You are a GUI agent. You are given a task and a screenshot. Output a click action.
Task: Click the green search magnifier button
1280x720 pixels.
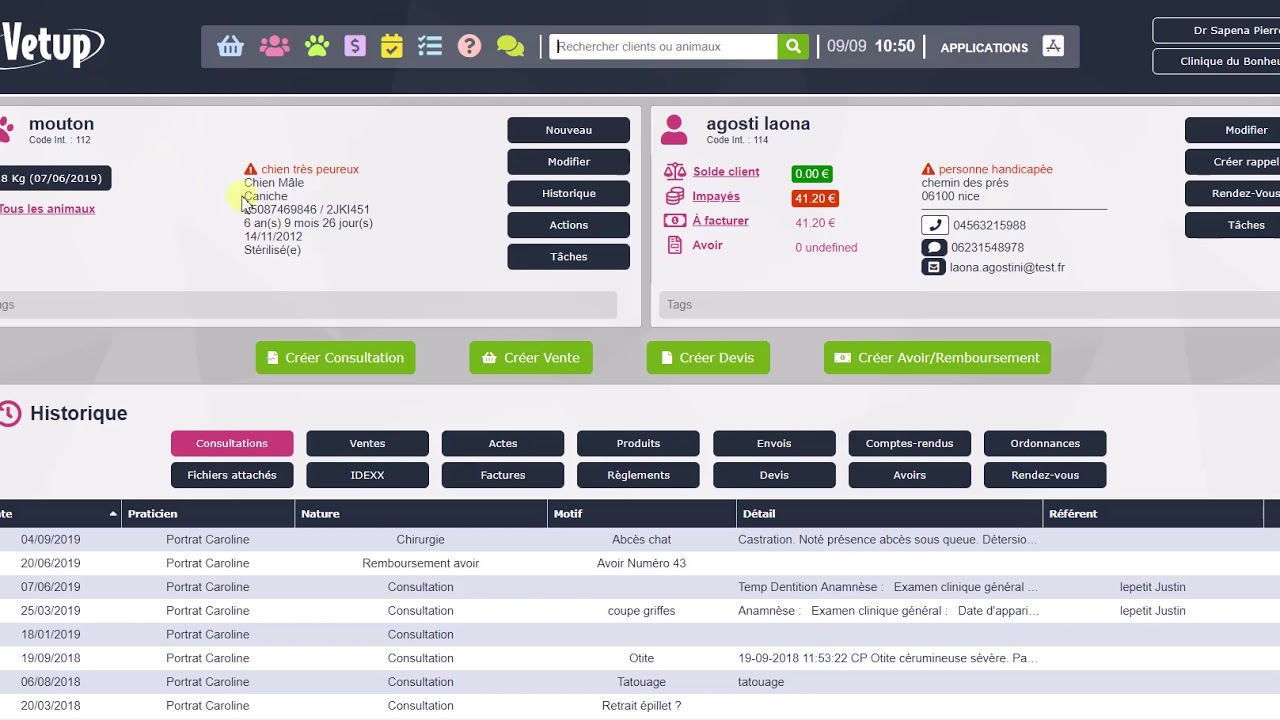coord(793,47)
